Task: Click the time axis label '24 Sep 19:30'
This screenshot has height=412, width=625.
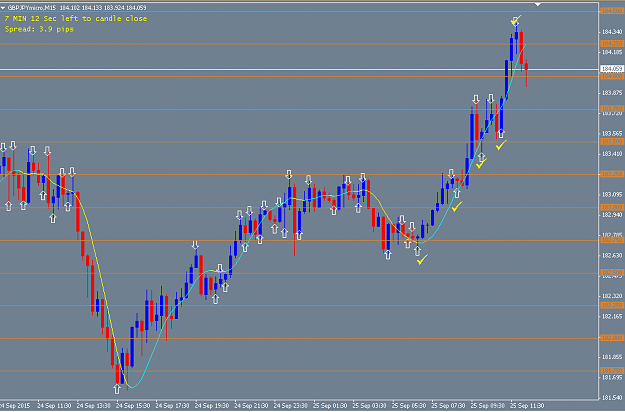Action: tap(212, 406)
